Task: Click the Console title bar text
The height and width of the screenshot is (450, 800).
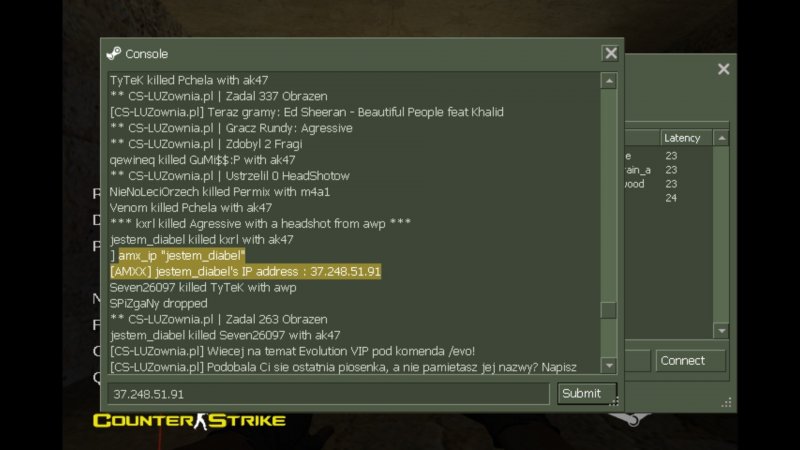Action: [146, 54]
